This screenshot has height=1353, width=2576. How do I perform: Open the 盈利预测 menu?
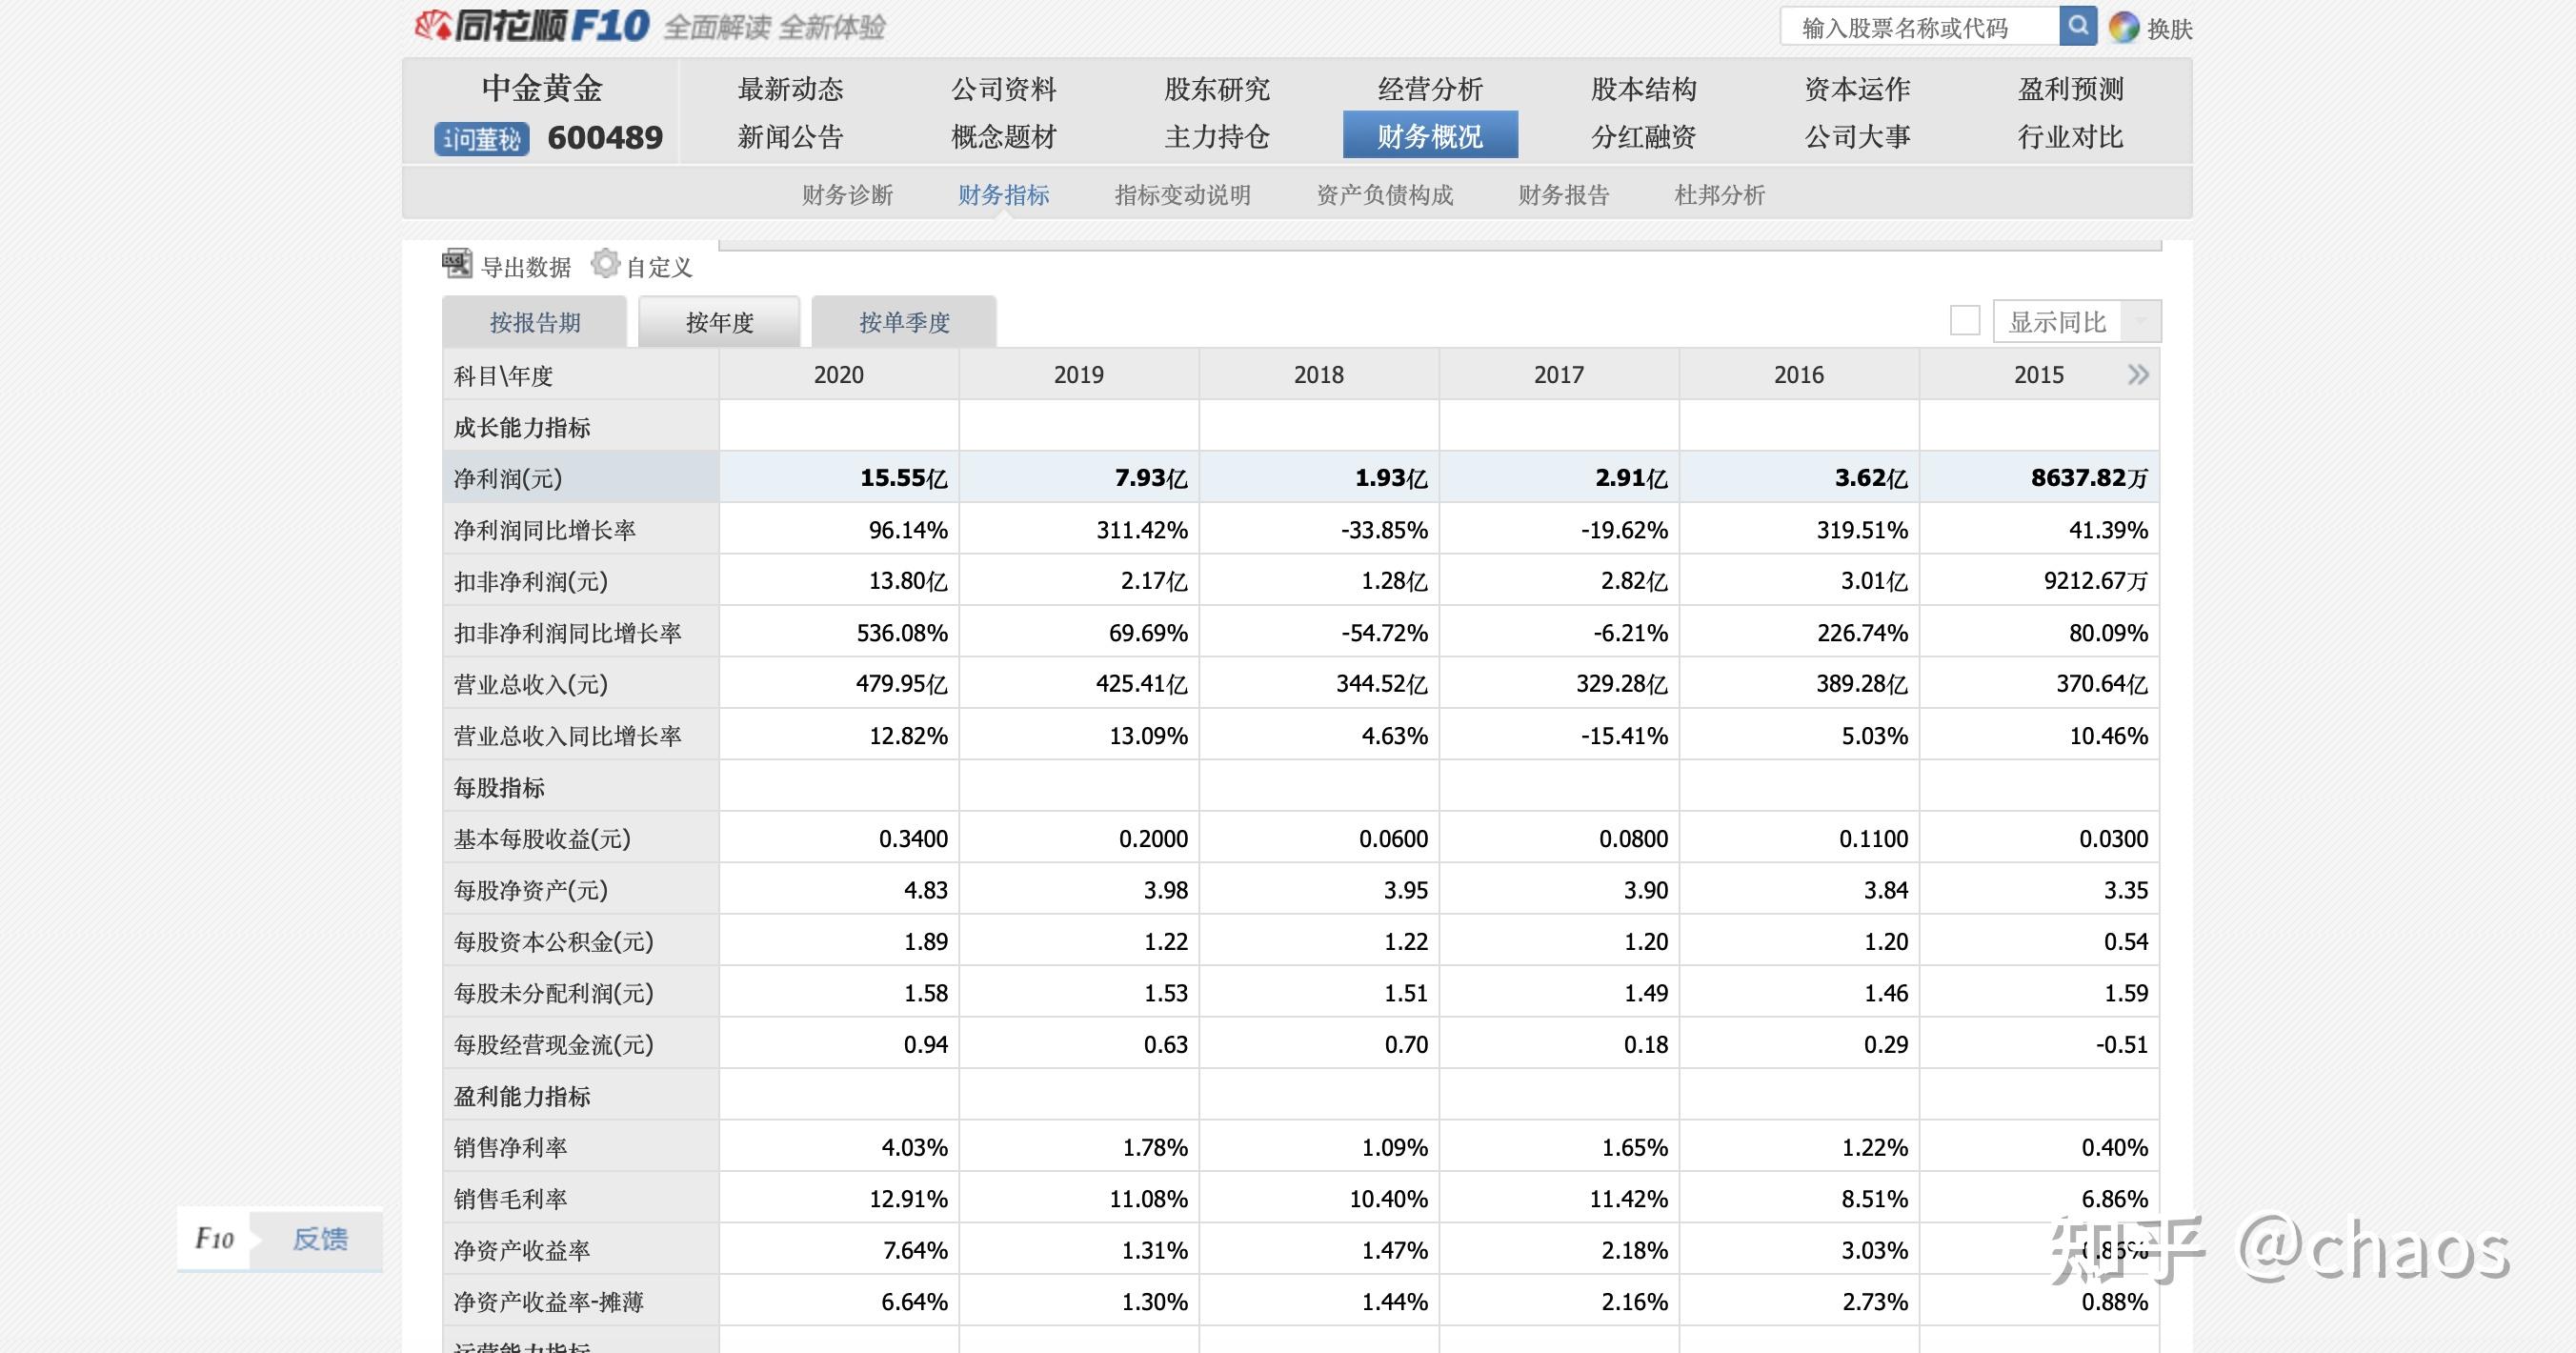tap(2071, 89)
